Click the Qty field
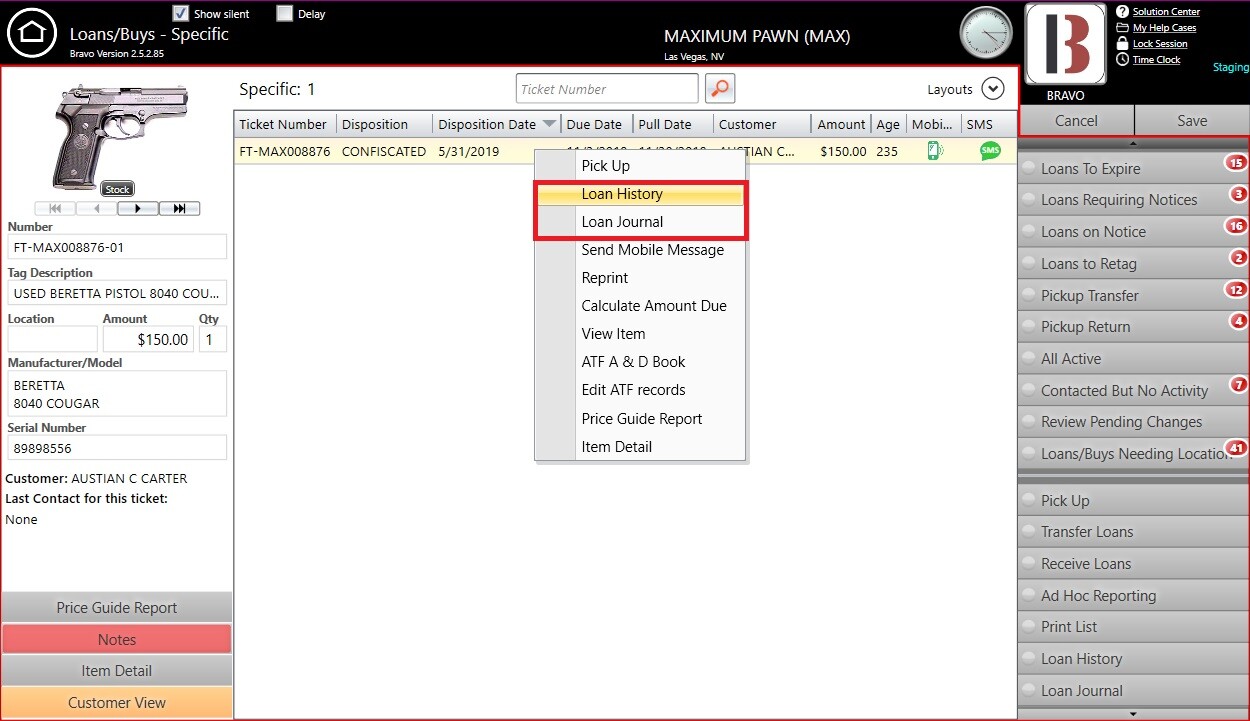 coord(211,339)
